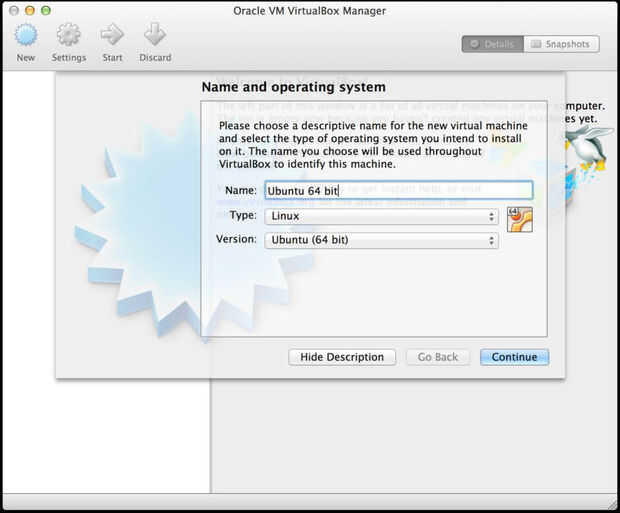The width and height of the screenshot is (620, 513).
Task: Click the grey close window button
Action: pyautogui.click(x=14, y=10)
